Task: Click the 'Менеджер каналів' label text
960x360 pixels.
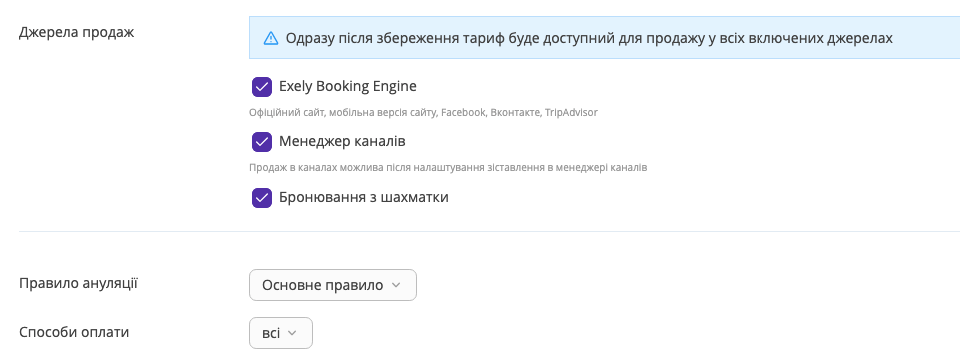Action: point(342,141)
